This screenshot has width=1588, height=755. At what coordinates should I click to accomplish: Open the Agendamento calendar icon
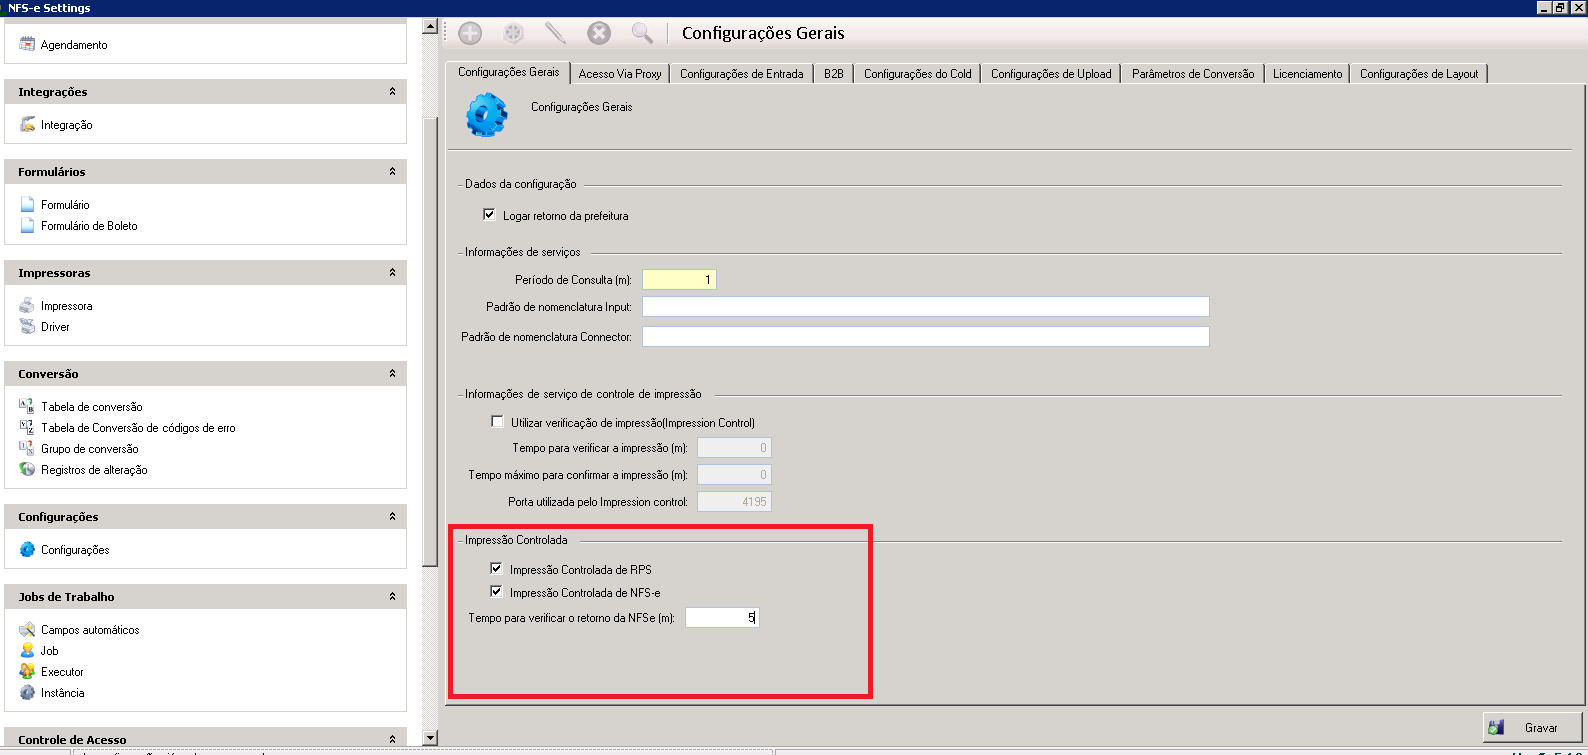[27, 44]
